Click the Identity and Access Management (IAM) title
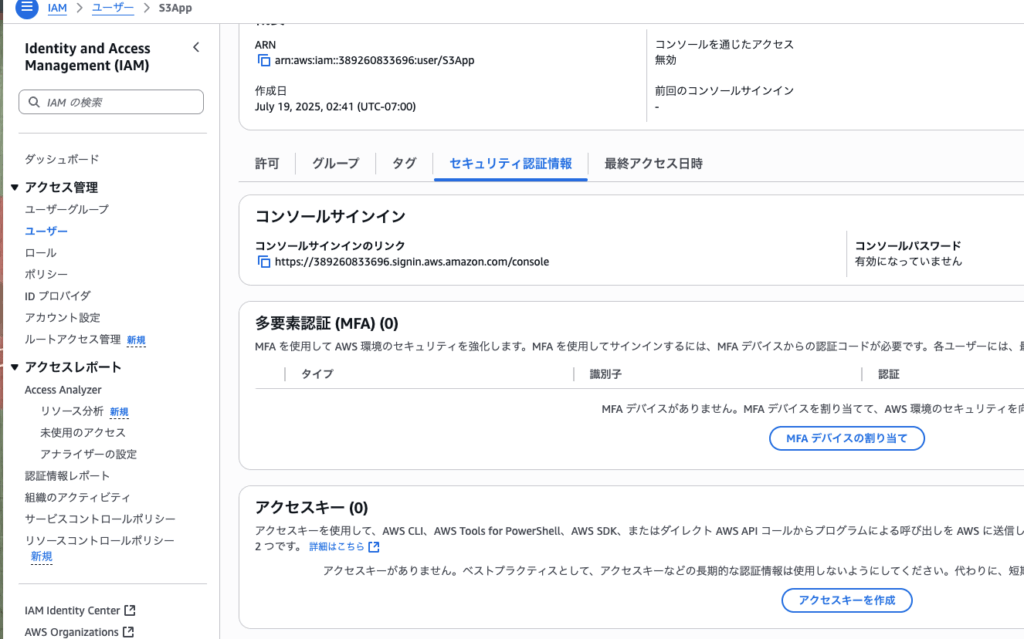Screen dimensions: 1024x639 [88, 57]
